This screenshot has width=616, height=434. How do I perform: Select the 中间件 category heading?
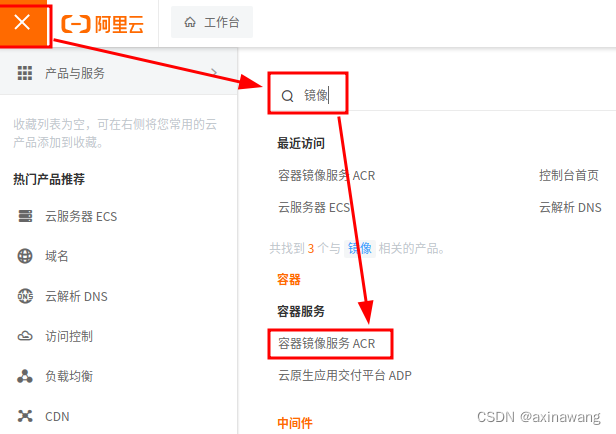pyautogui.click(x=295, y=423)
